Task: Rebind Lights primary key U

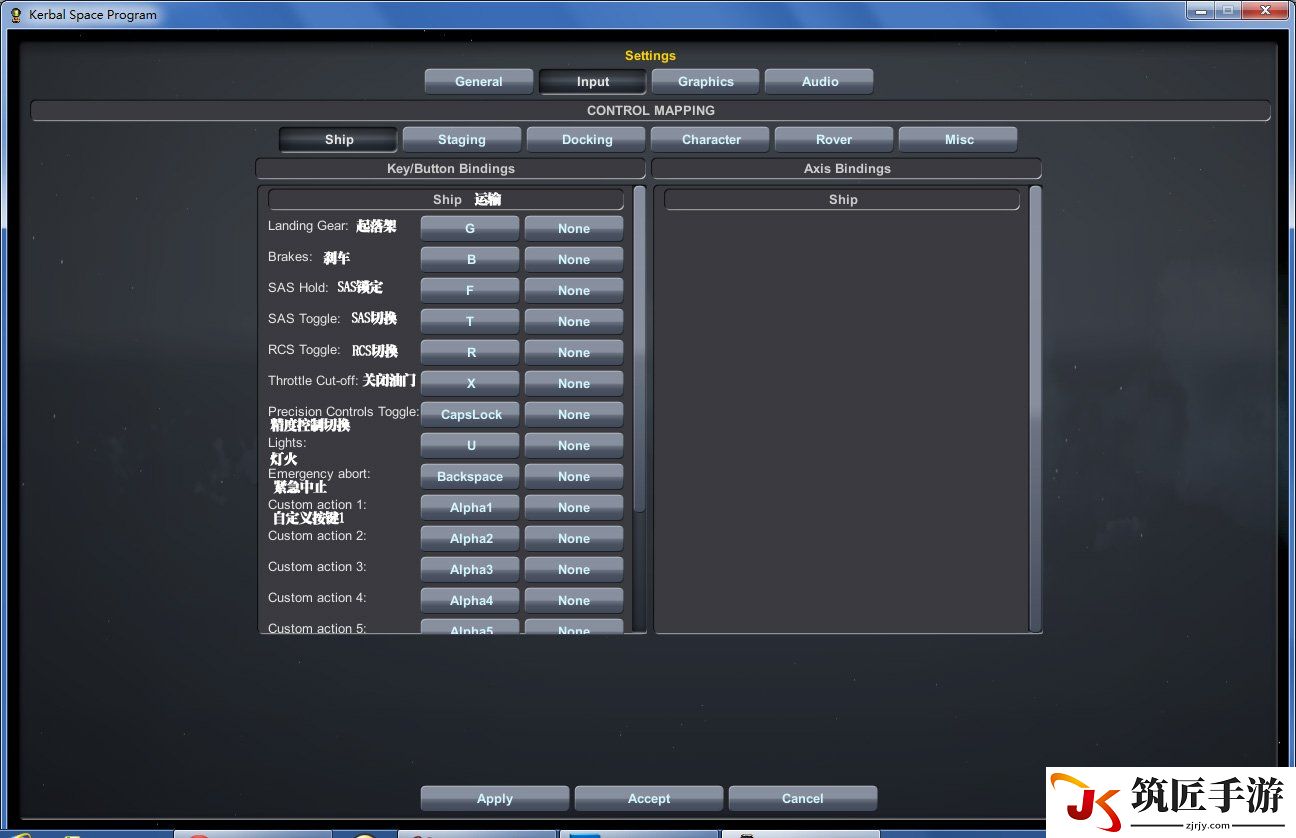Action: [x=470, y=446]
